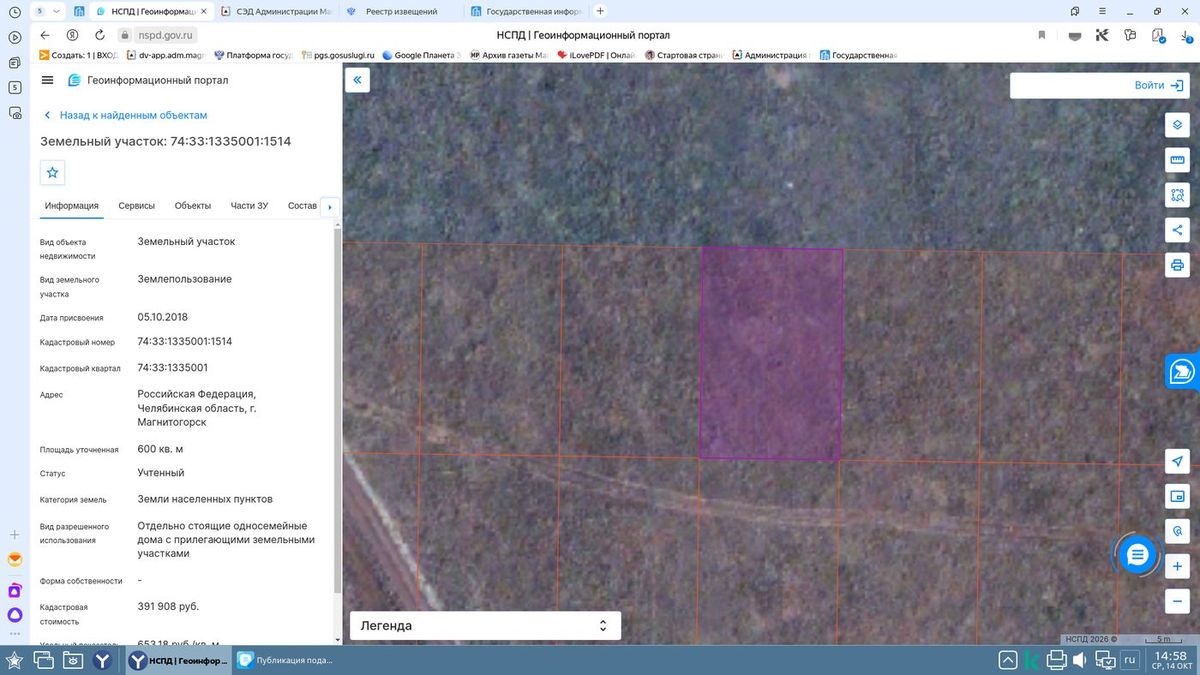This screenshot has width=1200, height=675.
Task: Click the keyboard layout ru indicator
Action: [1130, 660]
